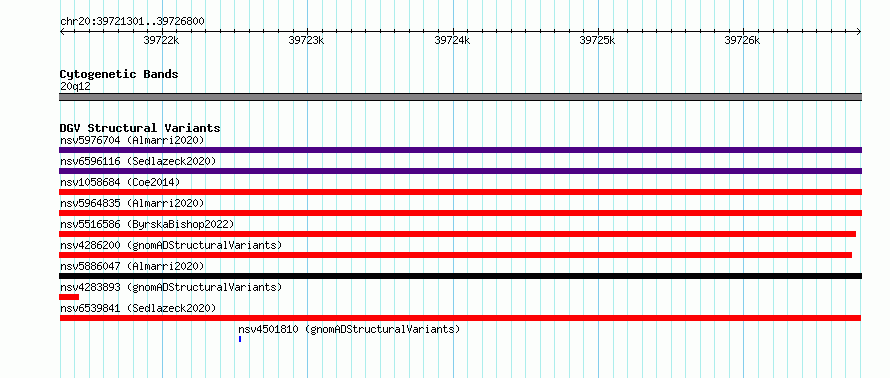890x378 pixels.
Task: Click the 39726k ruler tick label
Action: pyautogui.click(x=742, y=40)
